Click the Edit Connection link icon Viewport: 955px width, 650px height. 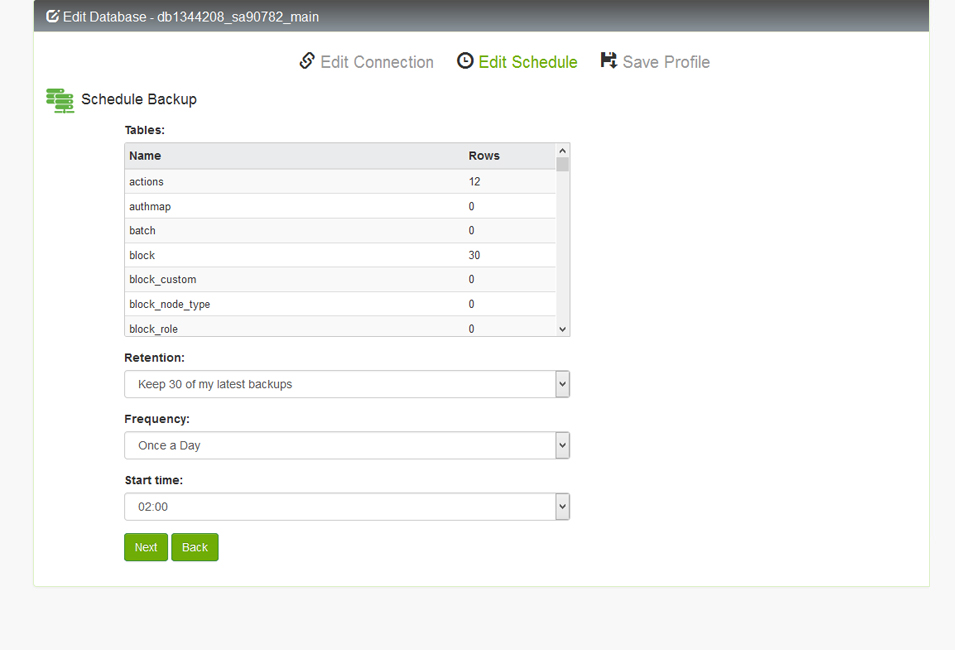pos(307,61)
